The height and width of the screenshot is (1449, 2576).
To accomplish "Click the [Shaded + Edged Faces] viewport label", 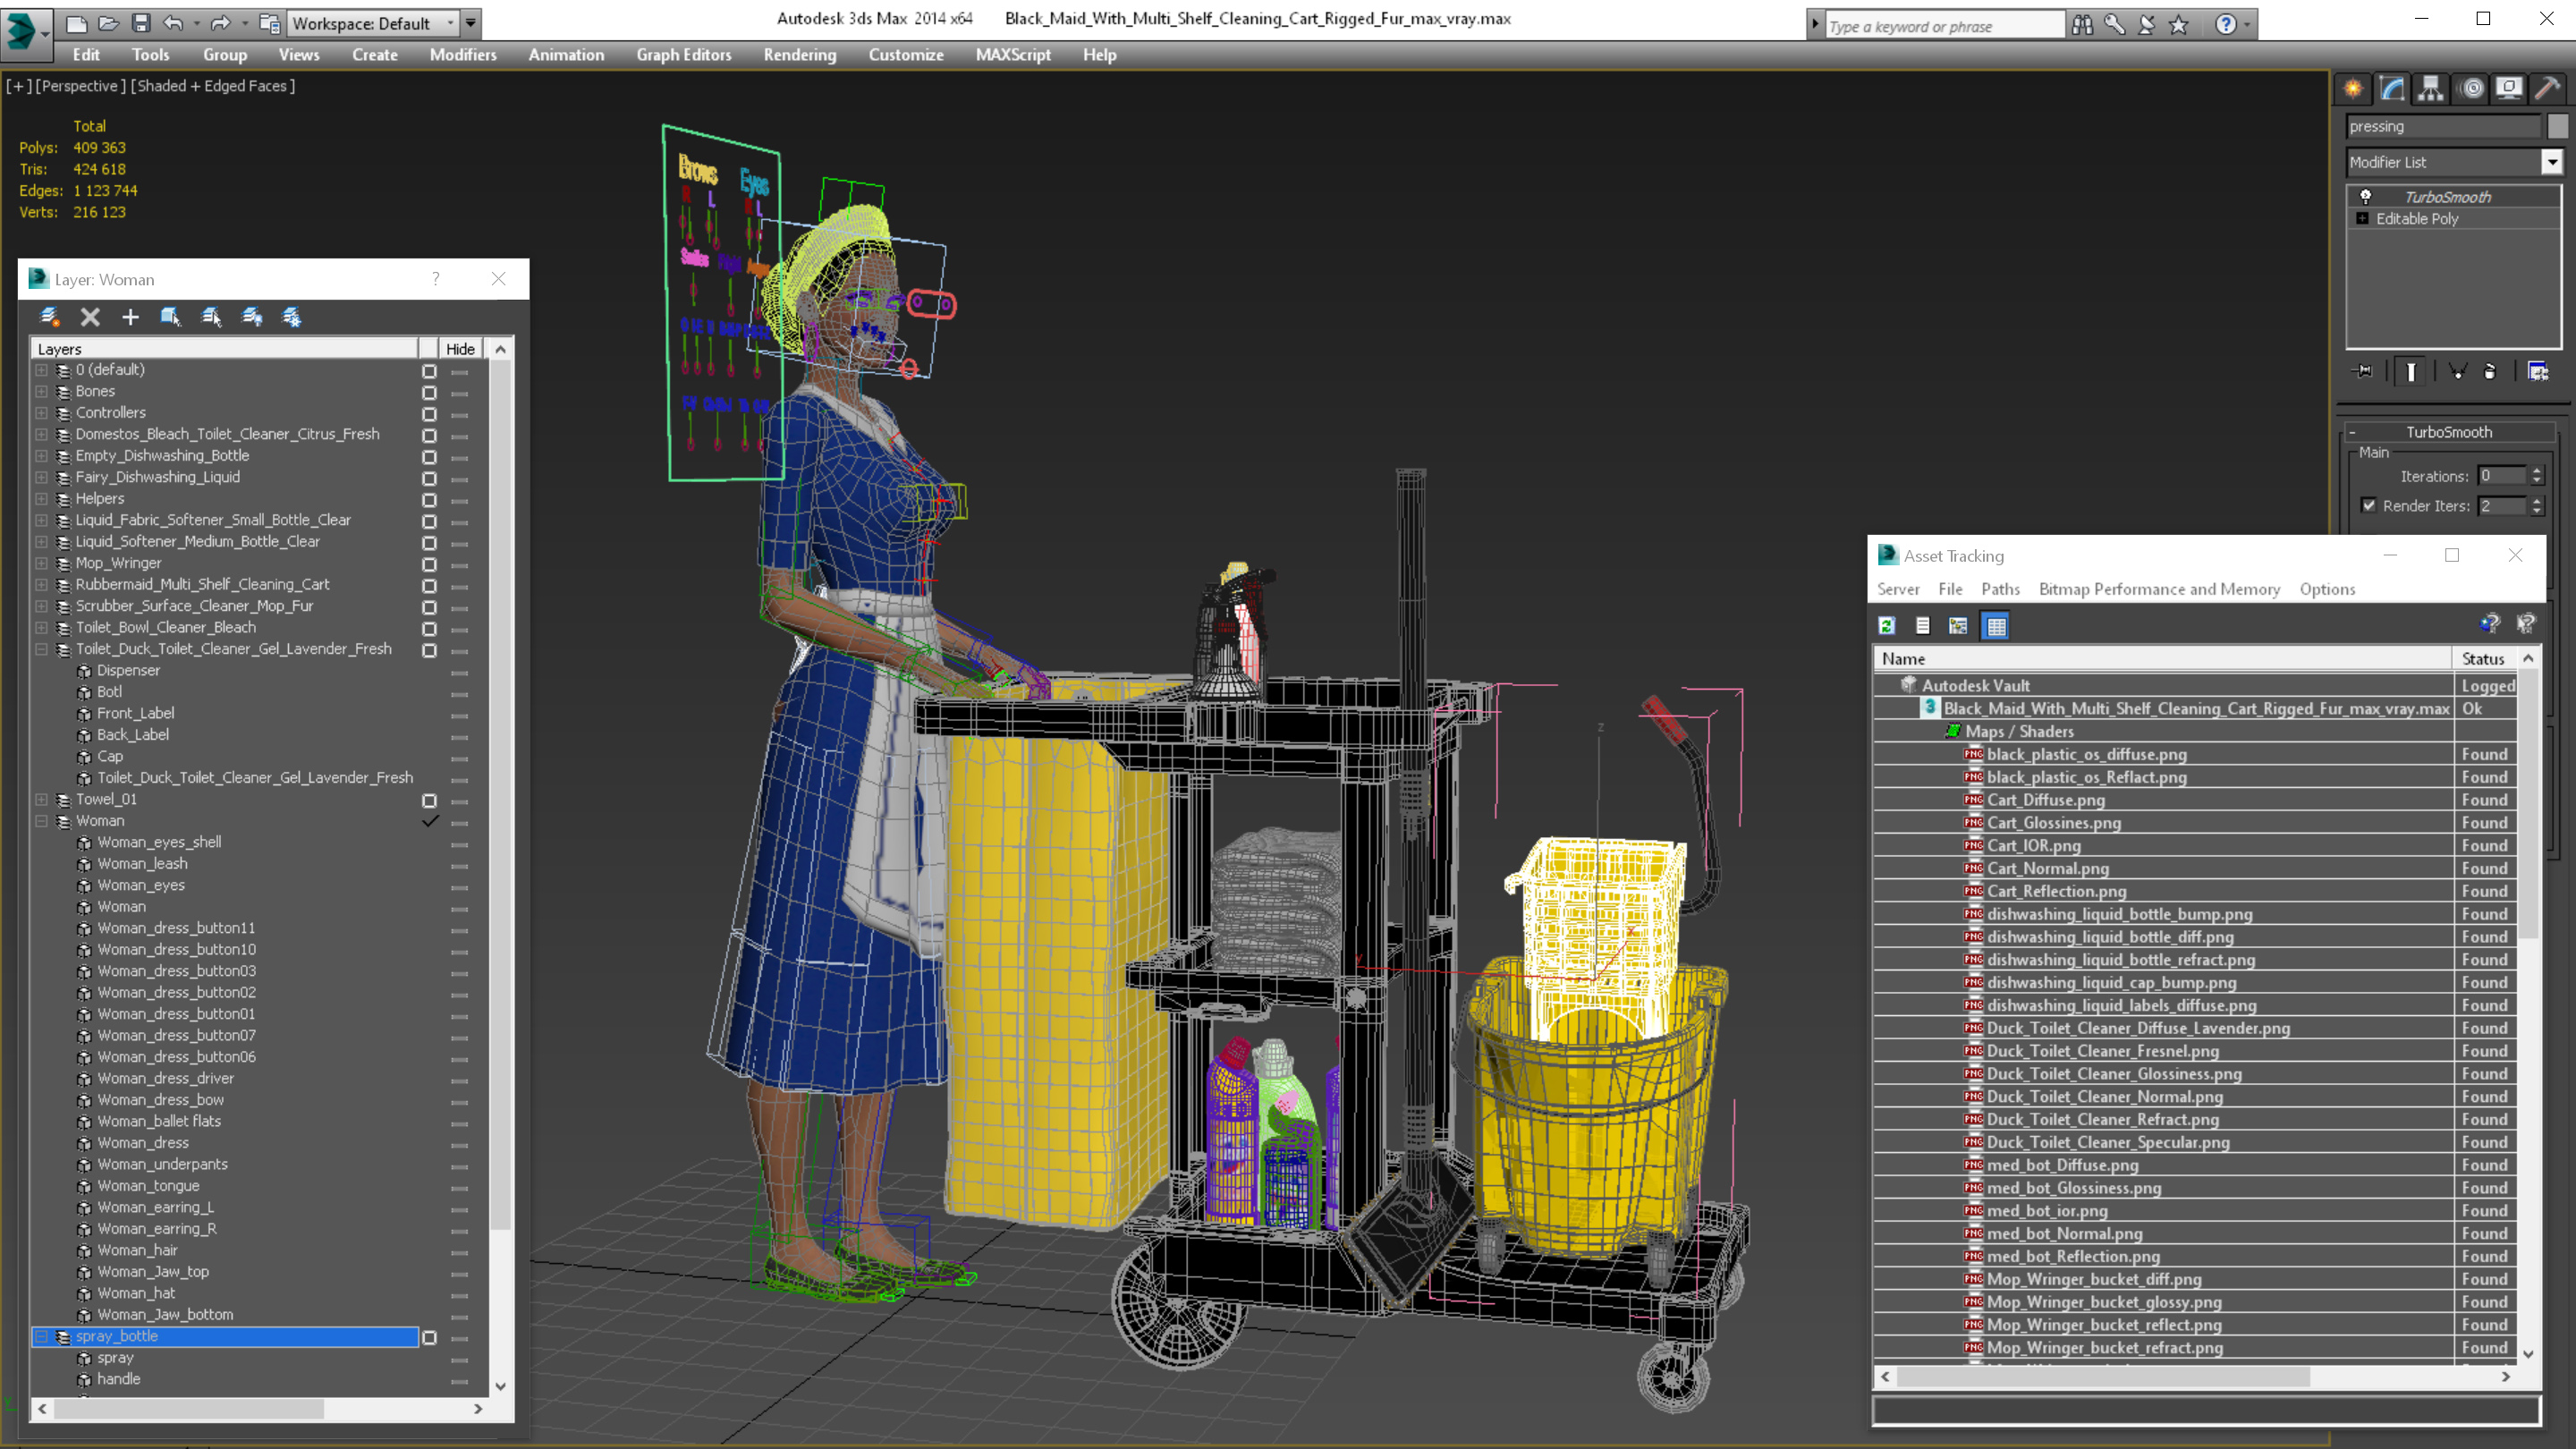I will pos(213,86).
